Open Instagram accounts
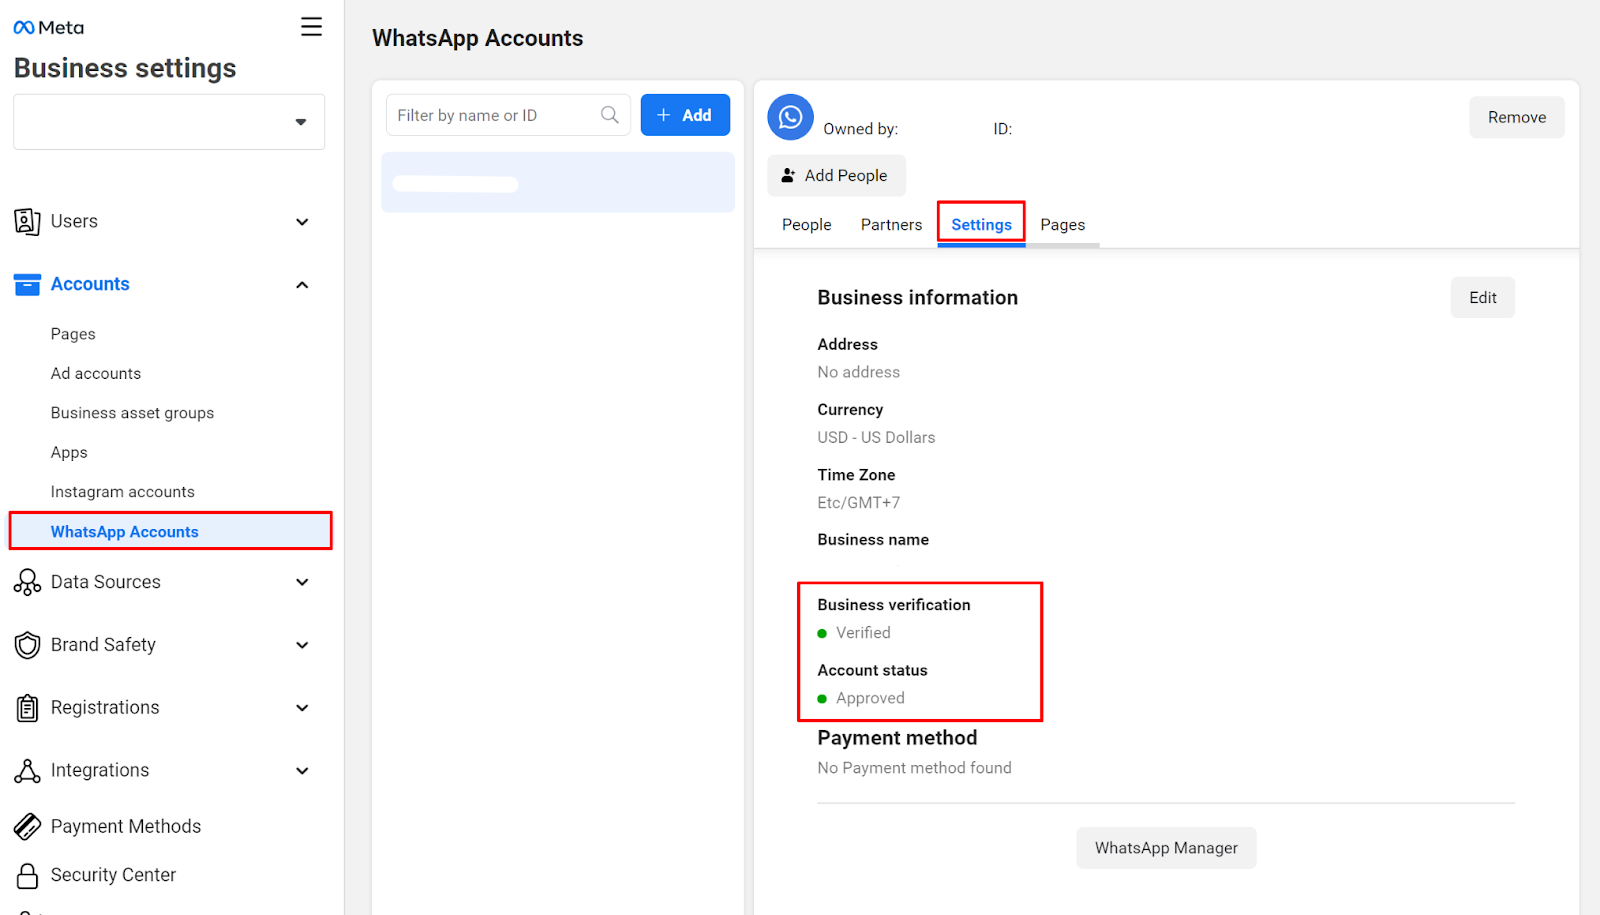The width and height of the screenshot is (1600, 915). click(x=123, y=492)
